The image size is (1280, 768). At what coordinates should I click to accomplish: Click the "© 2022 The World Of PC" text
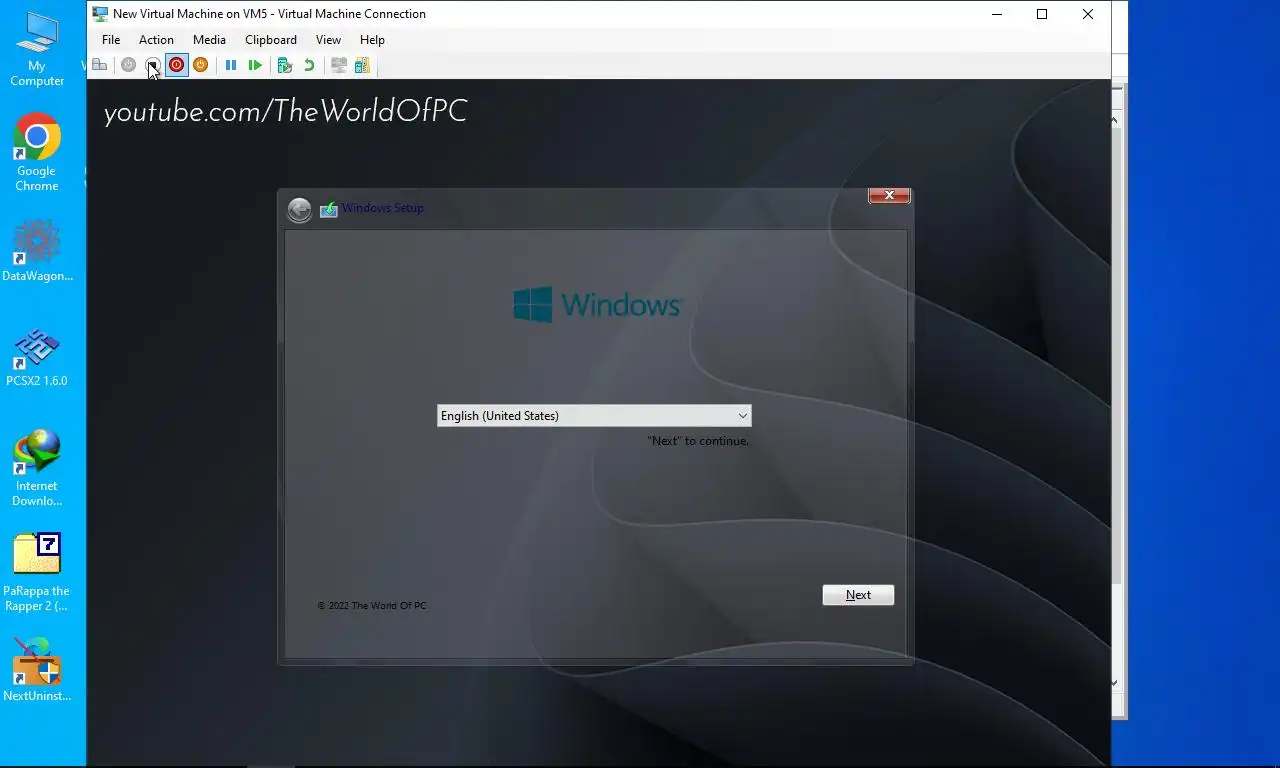(x=372, y=606)
